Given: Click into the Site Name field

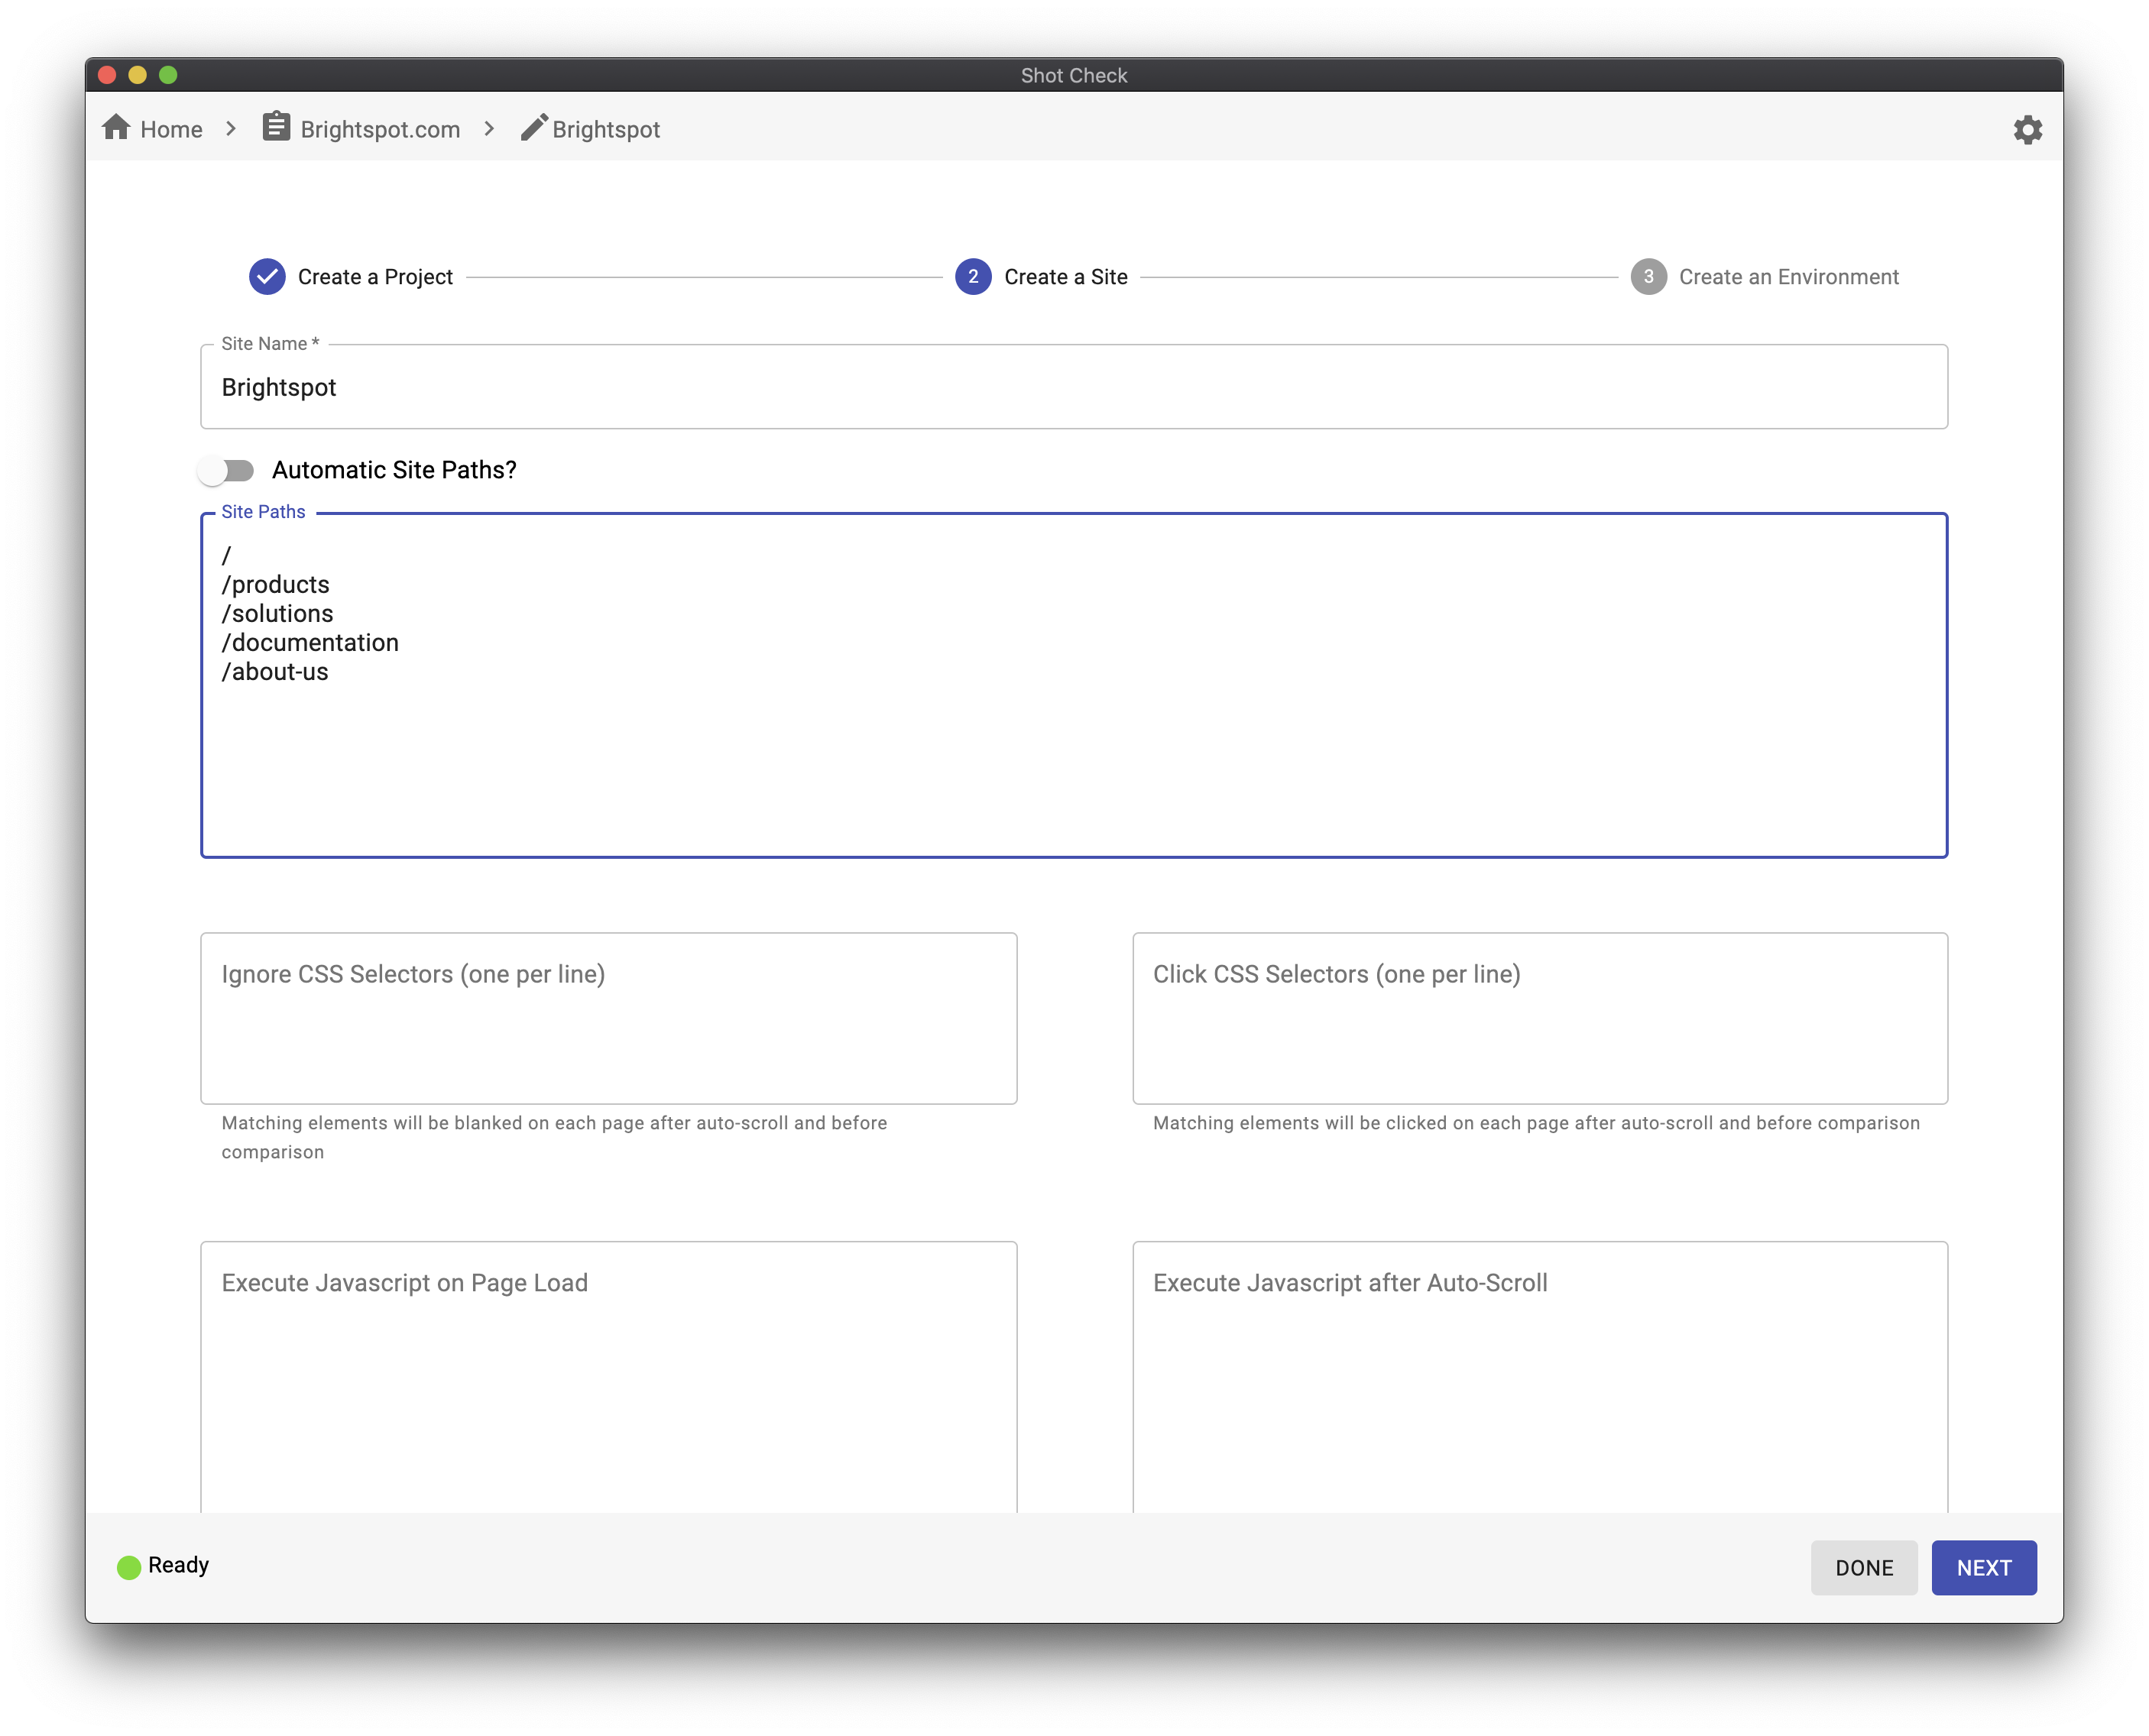Looking at the screenshot, I should pyautogui.click(x=1073, y=388).
